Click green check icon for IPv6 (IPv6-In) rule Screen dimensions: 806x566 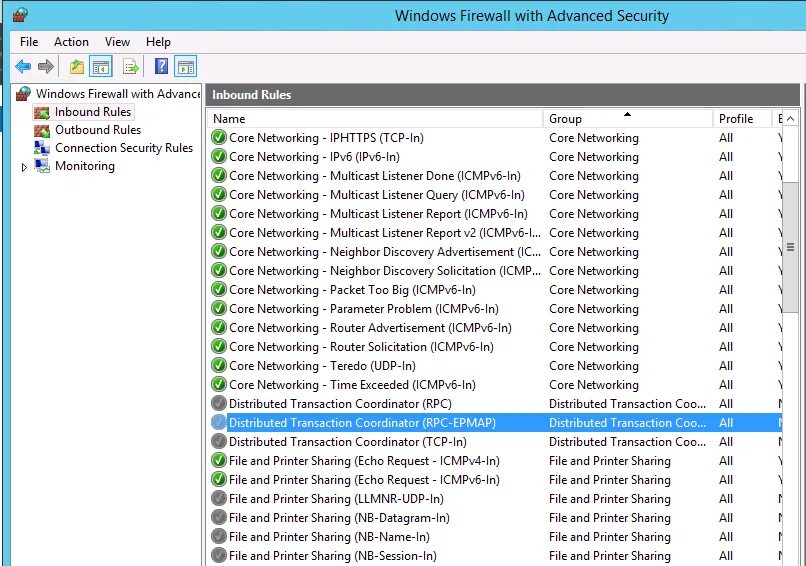pos(219,157)
